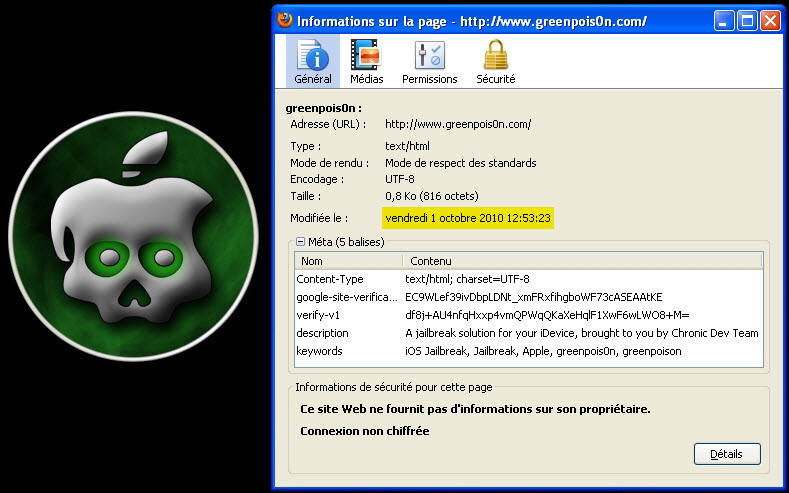
Task: Select the Content-Type meta row
Action: (x=529, y=279)
